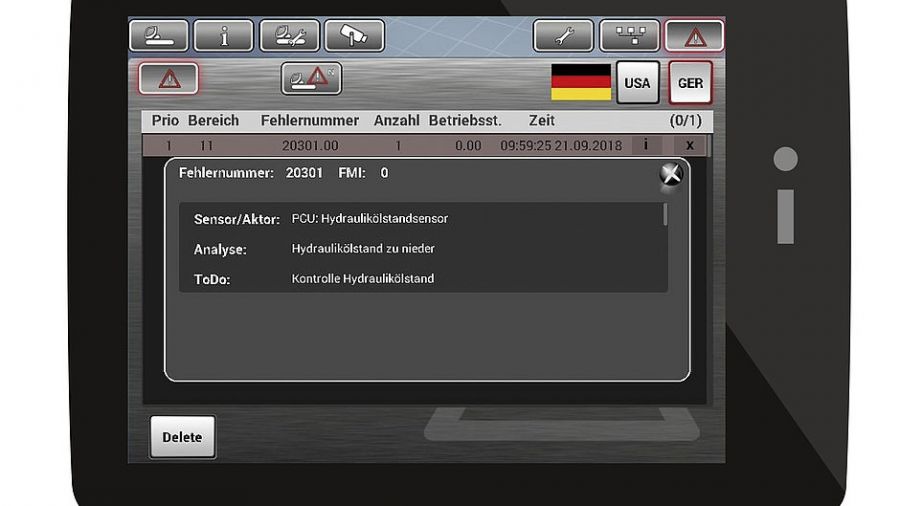Open machine error history icon
This screenshot has height=506, width=900.
pos(311,78)
